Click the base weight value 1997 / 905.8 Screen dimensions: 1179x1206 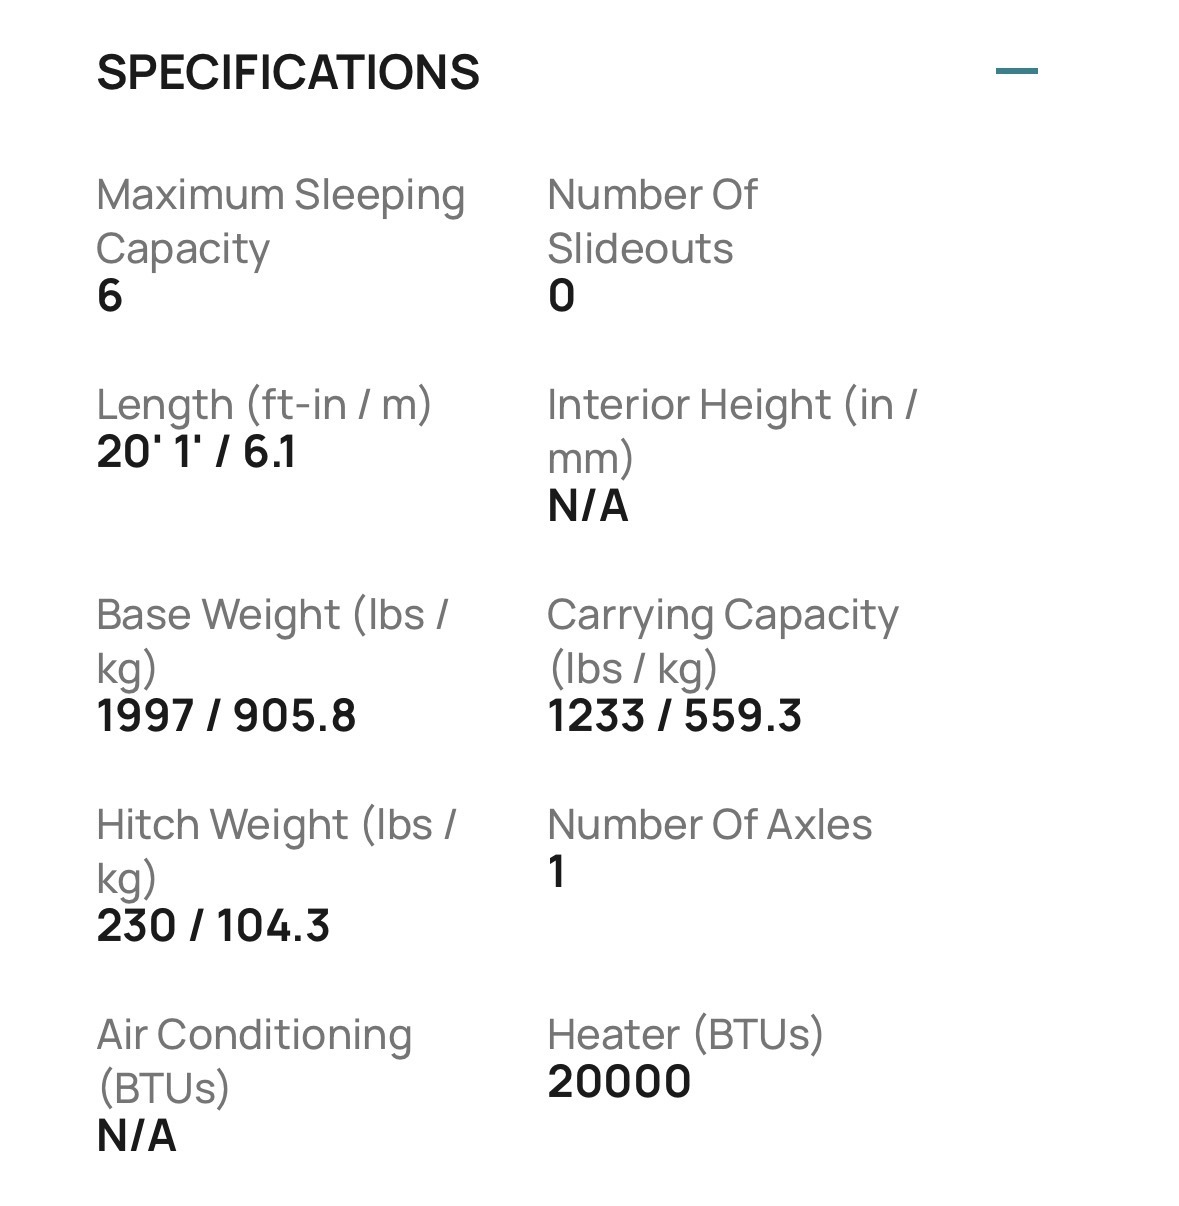227,716
